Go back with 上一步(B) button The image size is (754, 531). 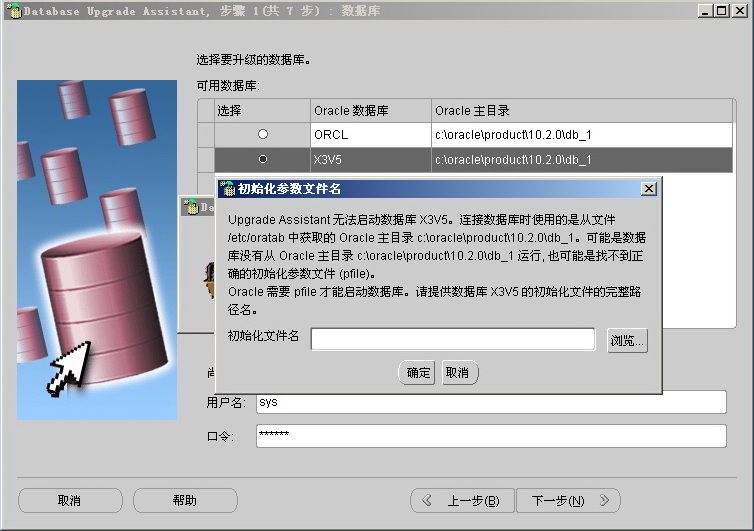tap(463, 500)
